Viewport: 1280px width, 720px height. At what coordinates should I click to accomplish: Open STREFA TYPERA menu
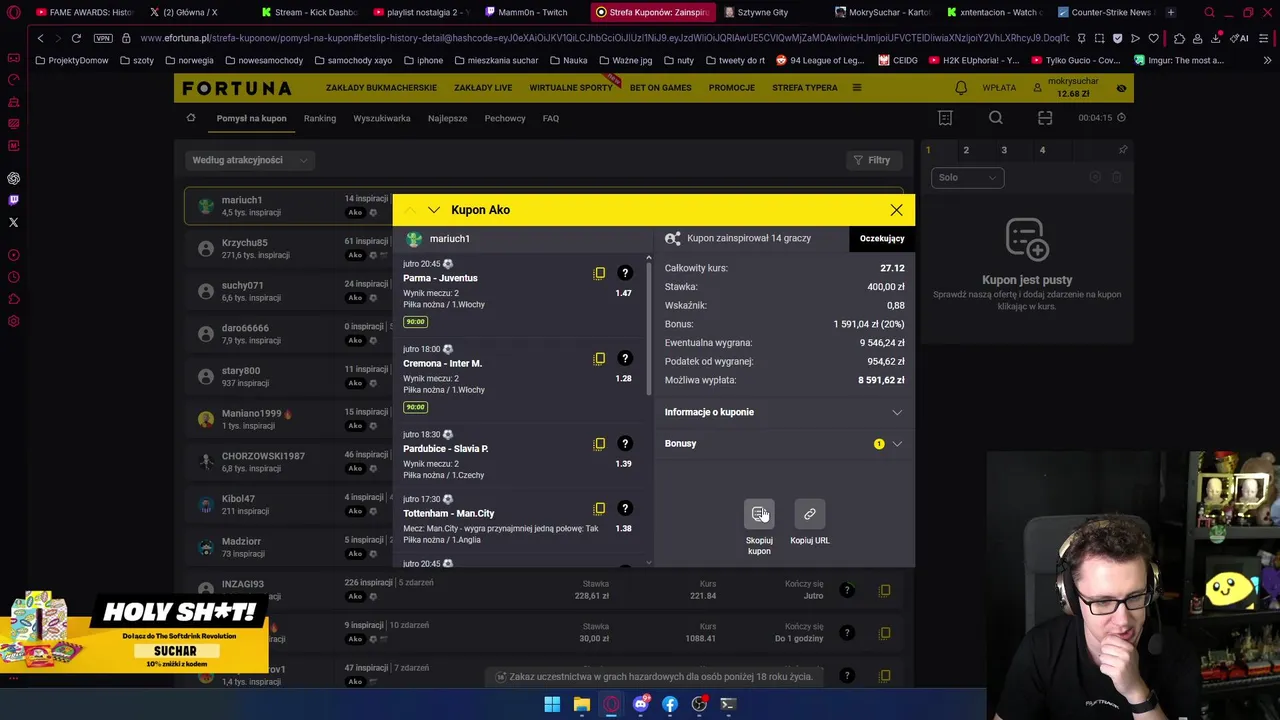click(x=805, y=88)
